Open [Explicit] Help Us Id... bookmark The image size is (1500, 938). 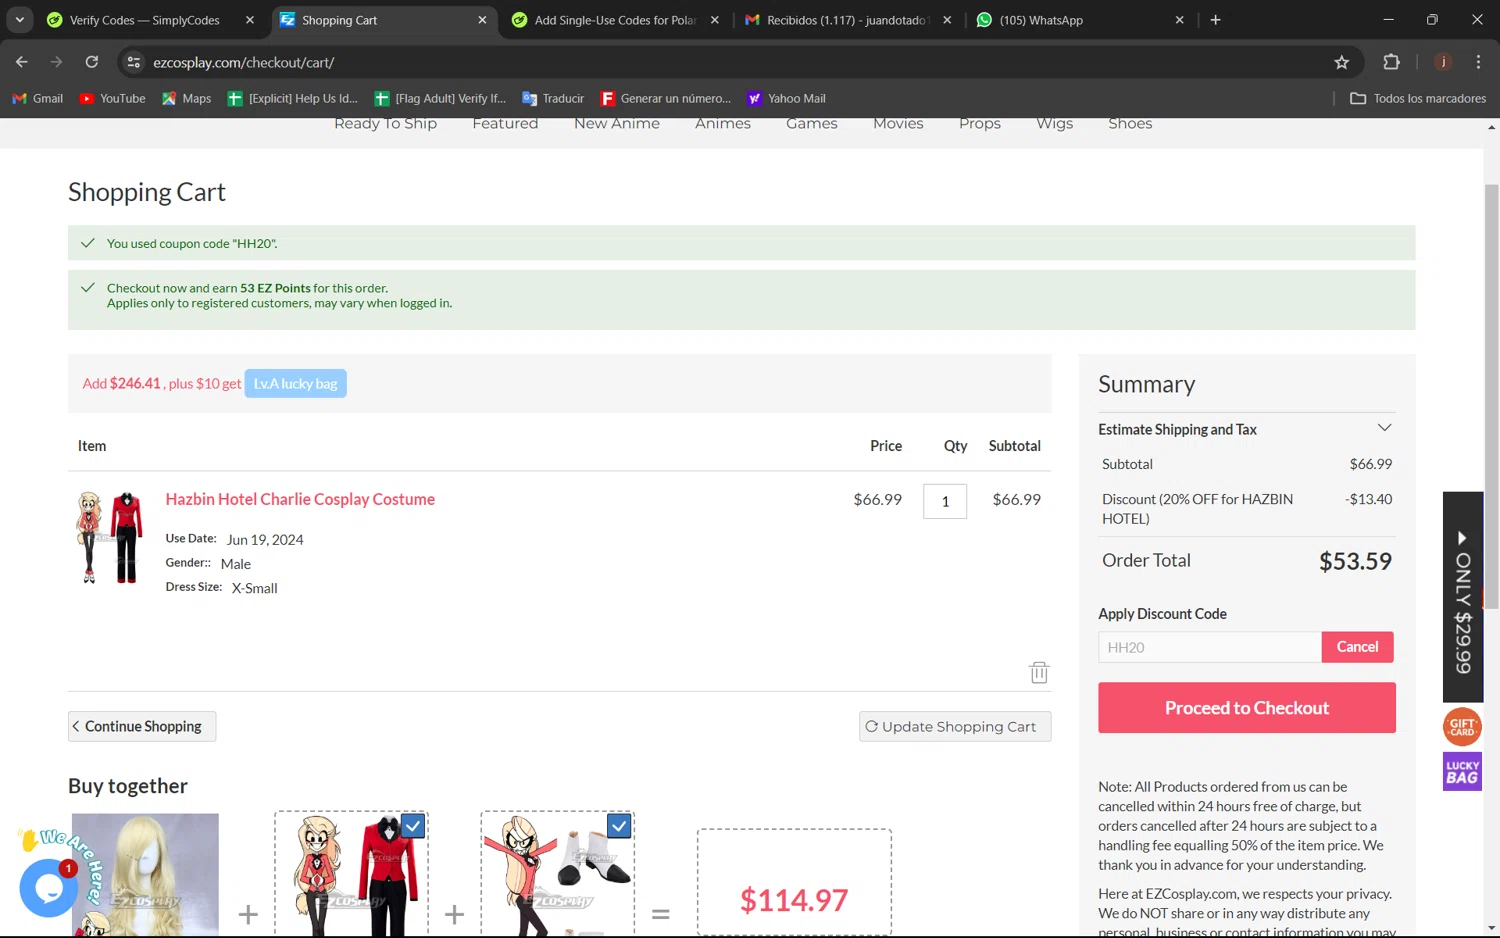(x=292, y=98)
